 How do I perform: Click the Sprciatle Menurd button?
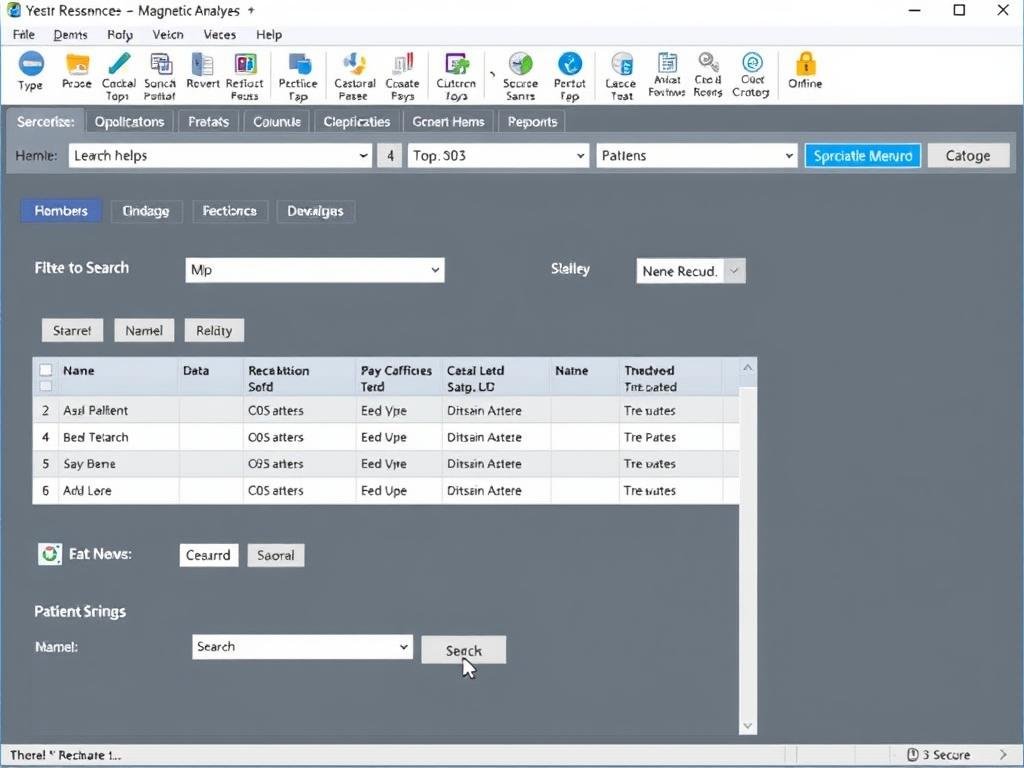862,156
